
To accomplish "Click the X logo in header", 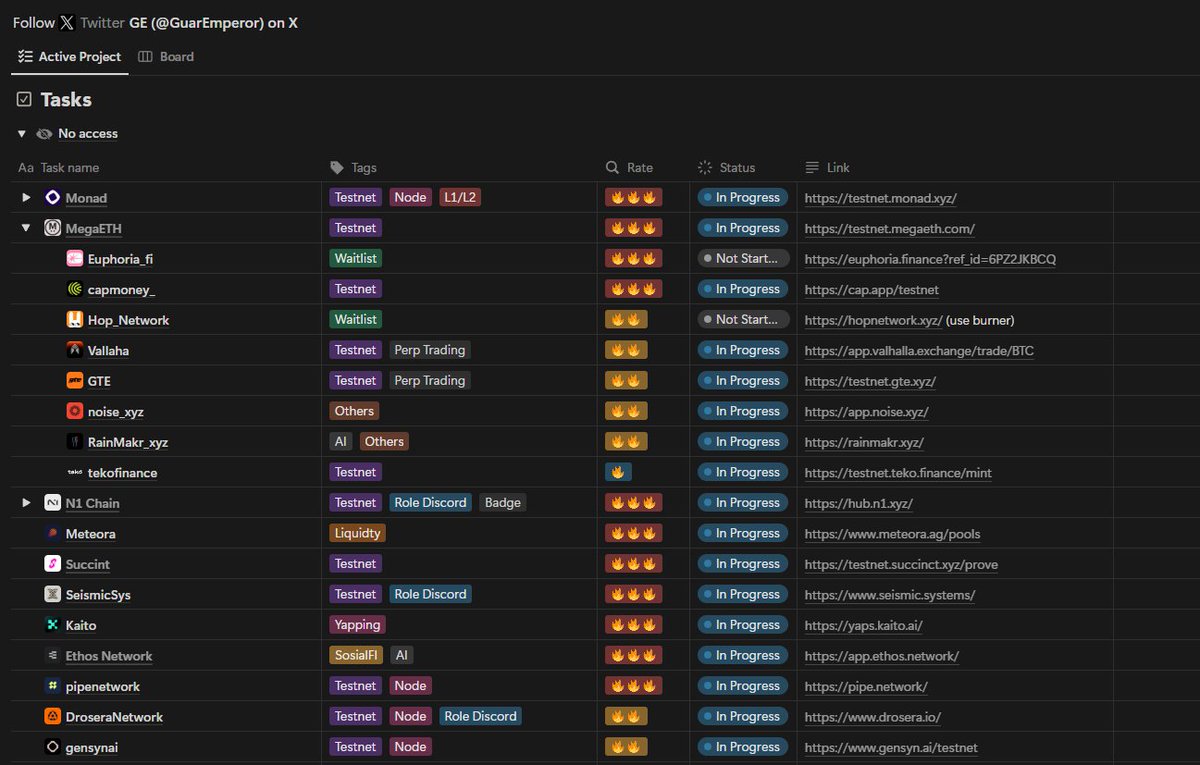I will pyautogui.click(x=67, y=22).
